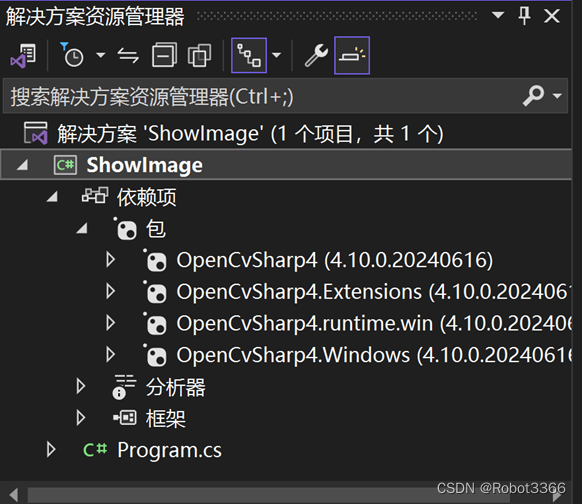Screen dimensions: 582x504
Task: Close the 解决方案资源管理器 panel
Action: pyautogui.click(x=552, y=16)
